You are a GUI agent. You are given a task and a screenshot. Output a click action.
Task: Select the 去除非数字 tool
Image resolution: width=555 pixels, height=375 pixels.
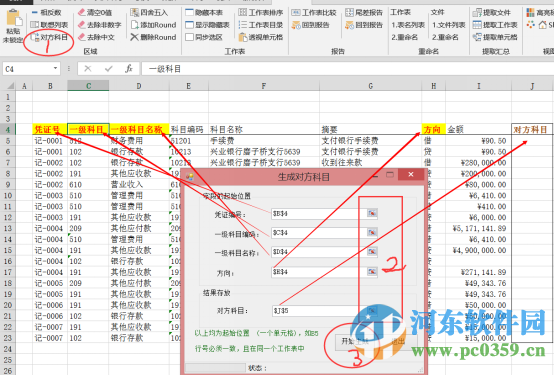pos(99,25)
